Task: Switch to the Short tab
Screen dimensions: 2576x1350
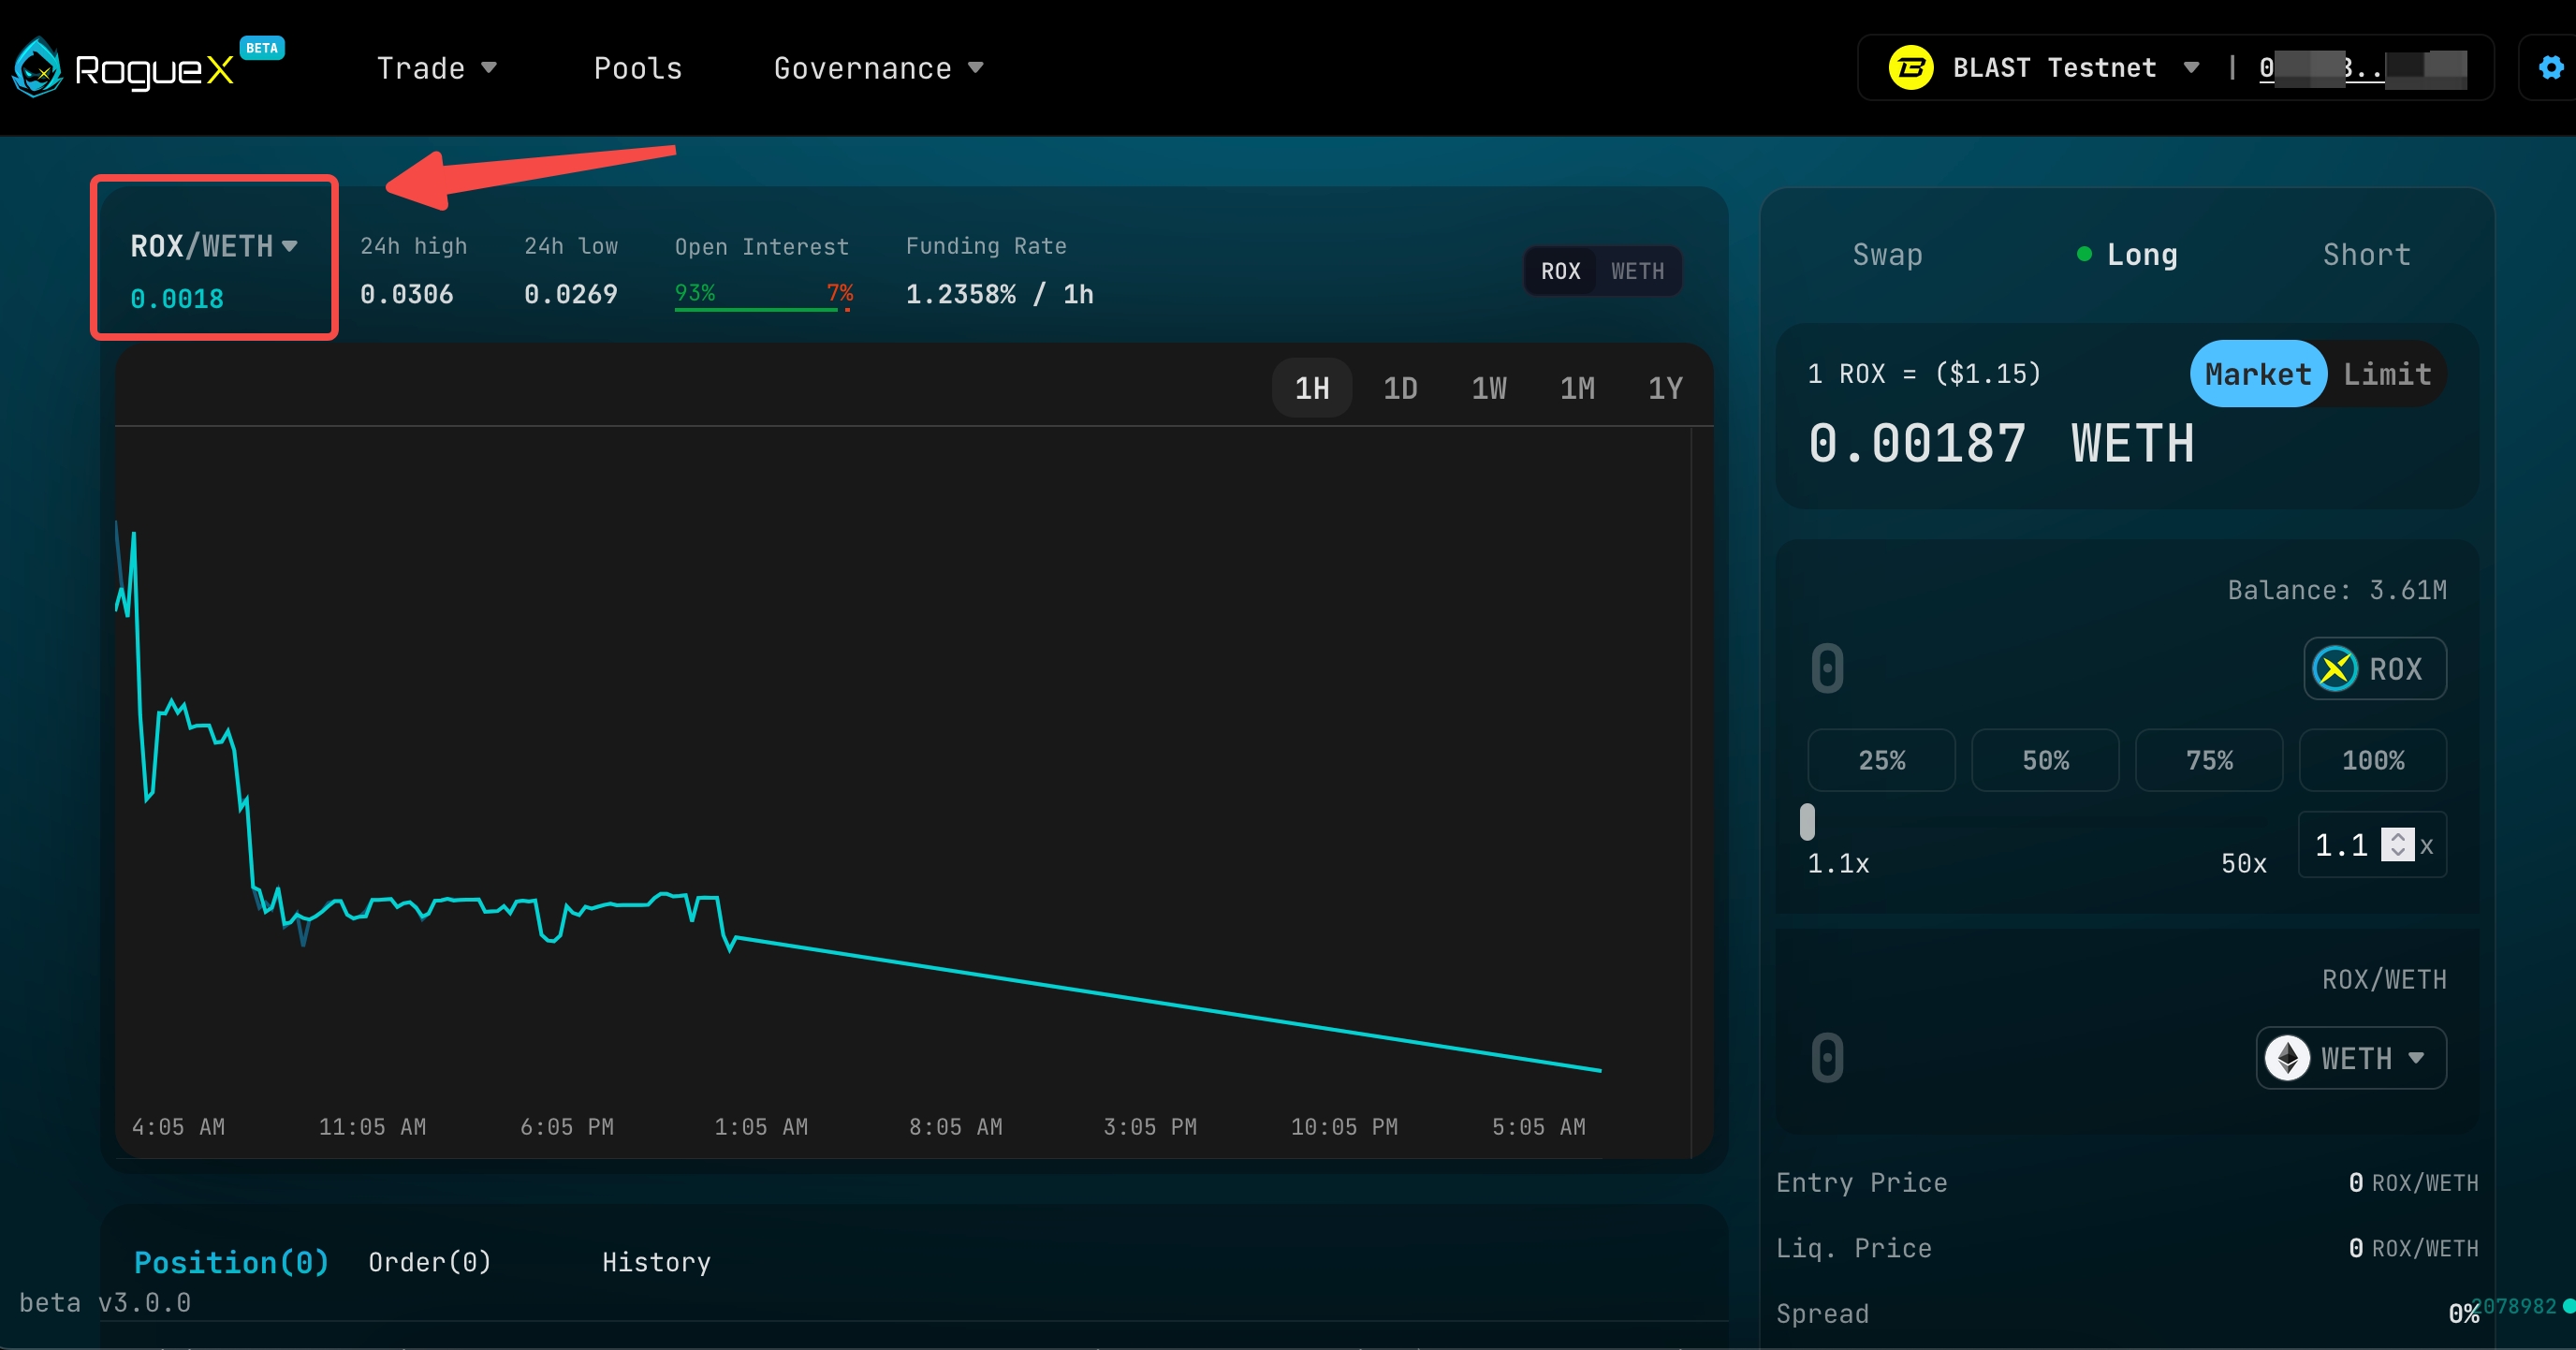Action: (2365, 255)
